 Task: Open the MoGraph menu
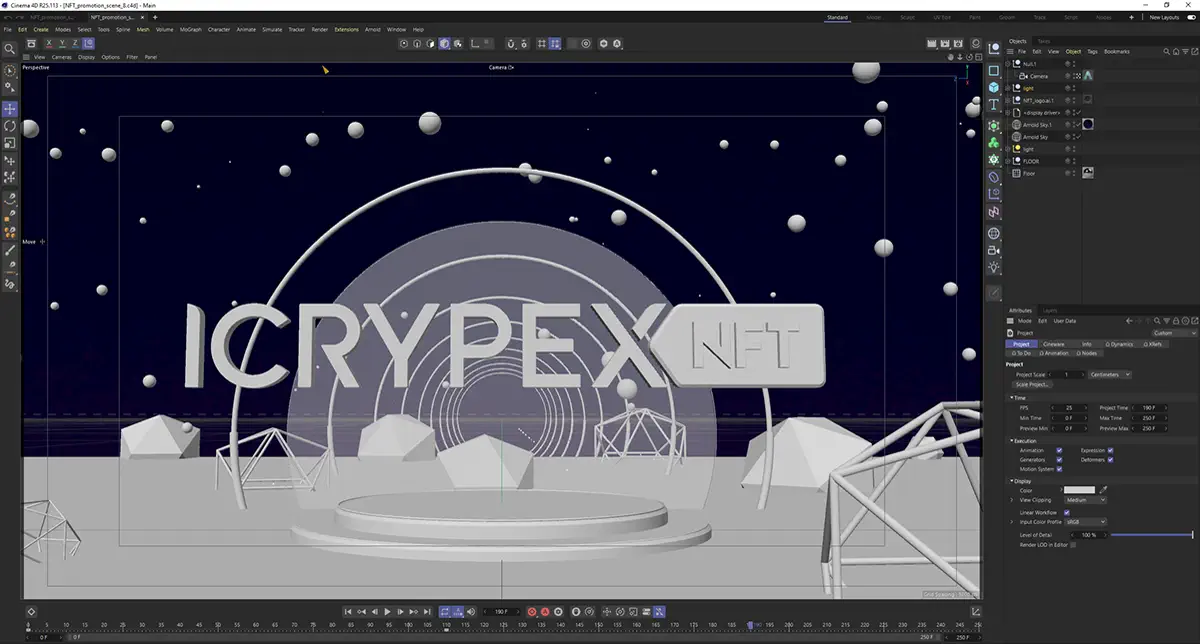[190, 29]
